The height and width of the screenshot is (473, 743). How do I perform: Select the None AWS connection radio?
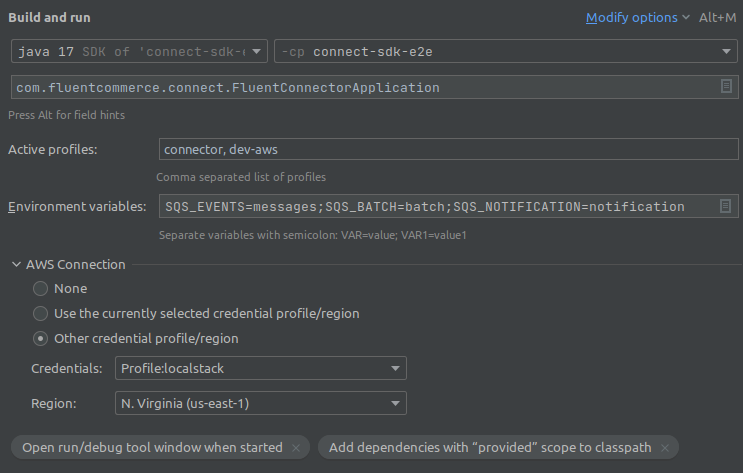pyautogui.click(x=40, y=288)
